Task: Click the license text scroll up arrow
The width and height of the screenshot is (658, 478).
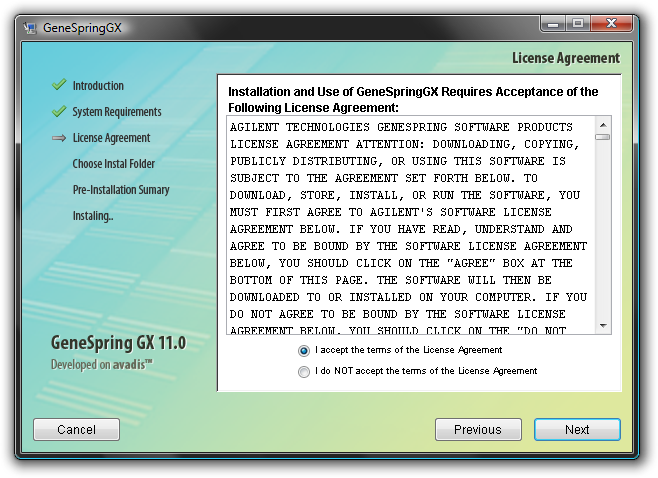Action: click(x=603, y=125)
